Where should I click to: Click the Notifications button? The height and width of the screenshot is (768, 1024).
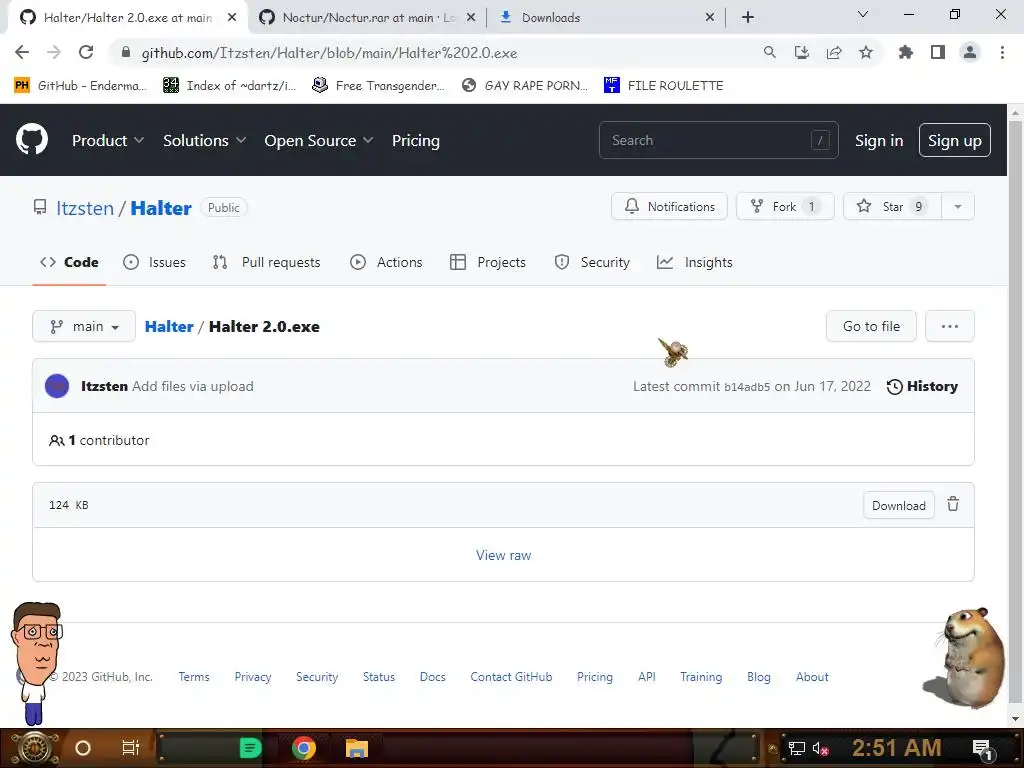(x=669, y=206)
